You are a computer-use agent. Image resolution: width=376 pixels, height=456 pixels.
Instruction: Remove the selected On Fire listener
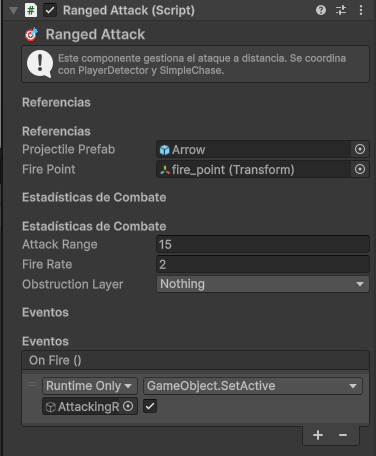click(x=343, y=435)
